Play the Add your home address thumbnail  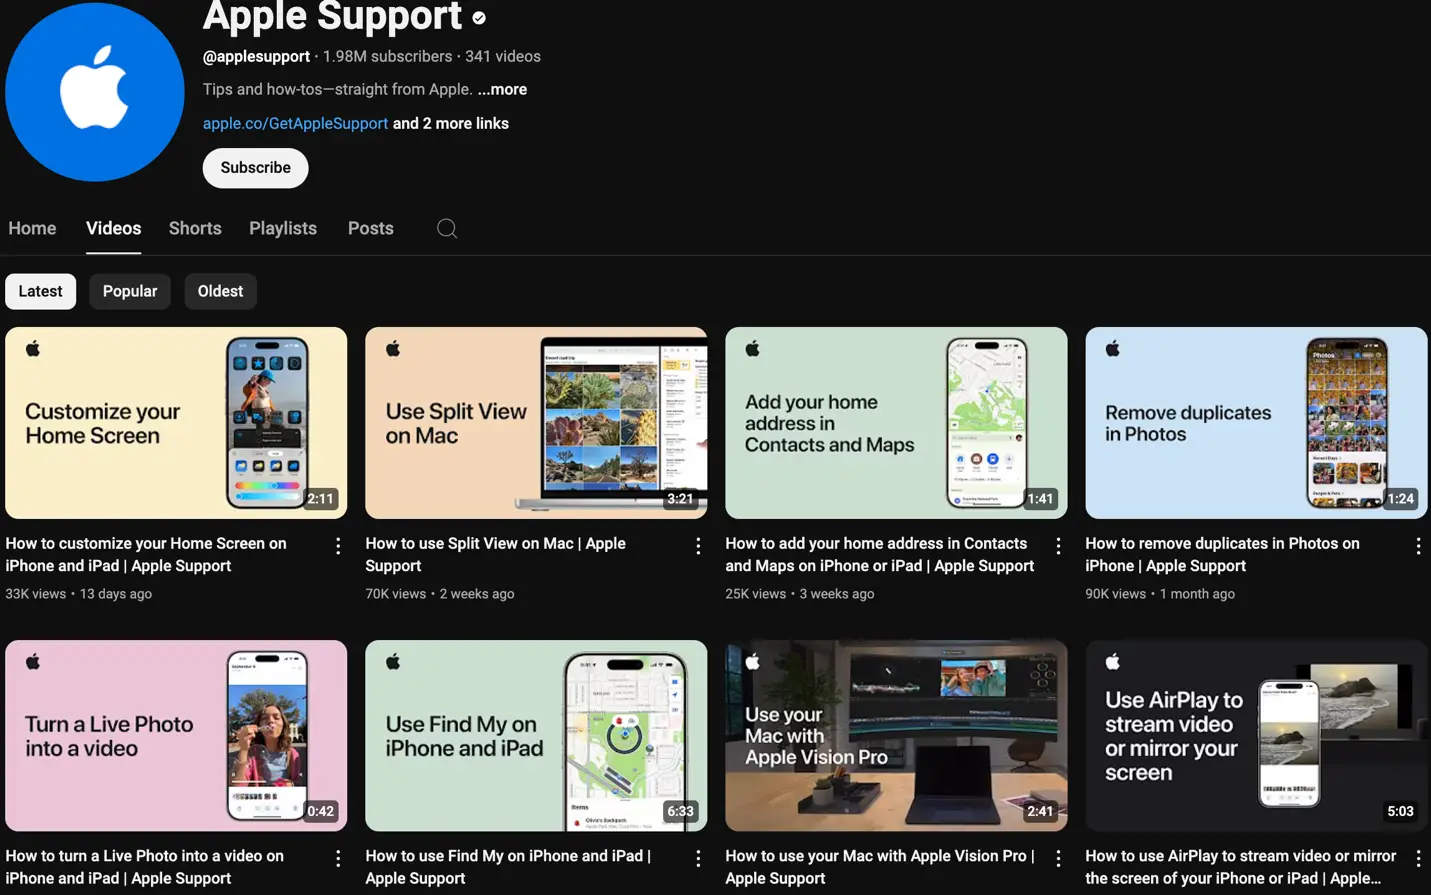pos(896,422)
